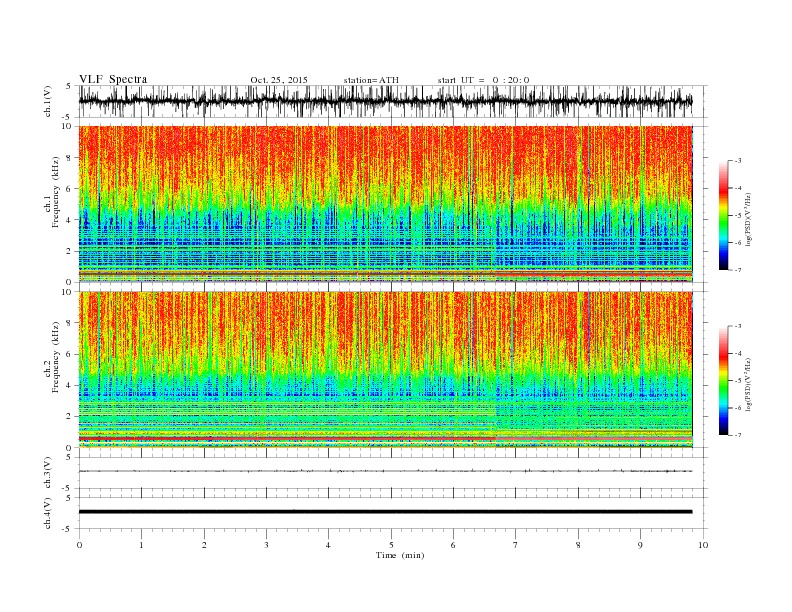Click the ch.1 PSD color scale bar

(723, 216)
